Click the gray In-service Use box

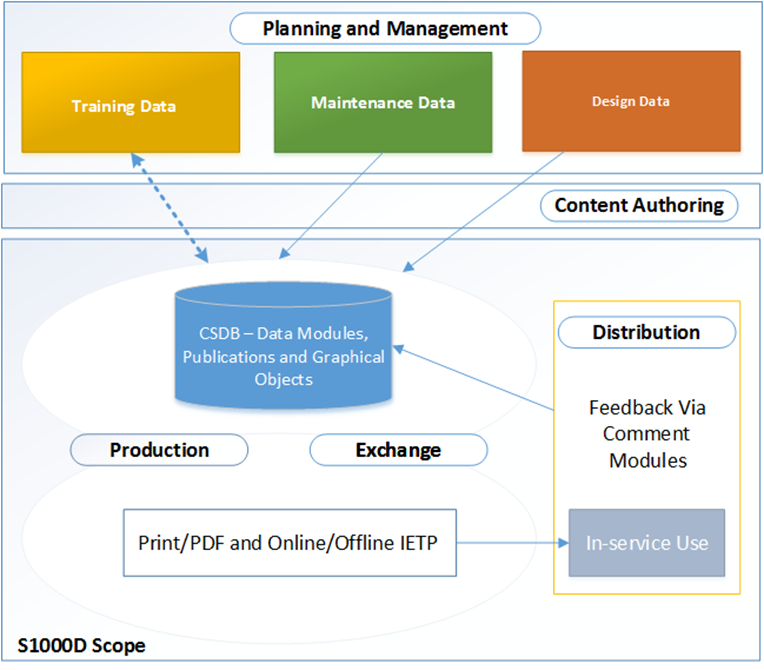(x=646, y=543)
